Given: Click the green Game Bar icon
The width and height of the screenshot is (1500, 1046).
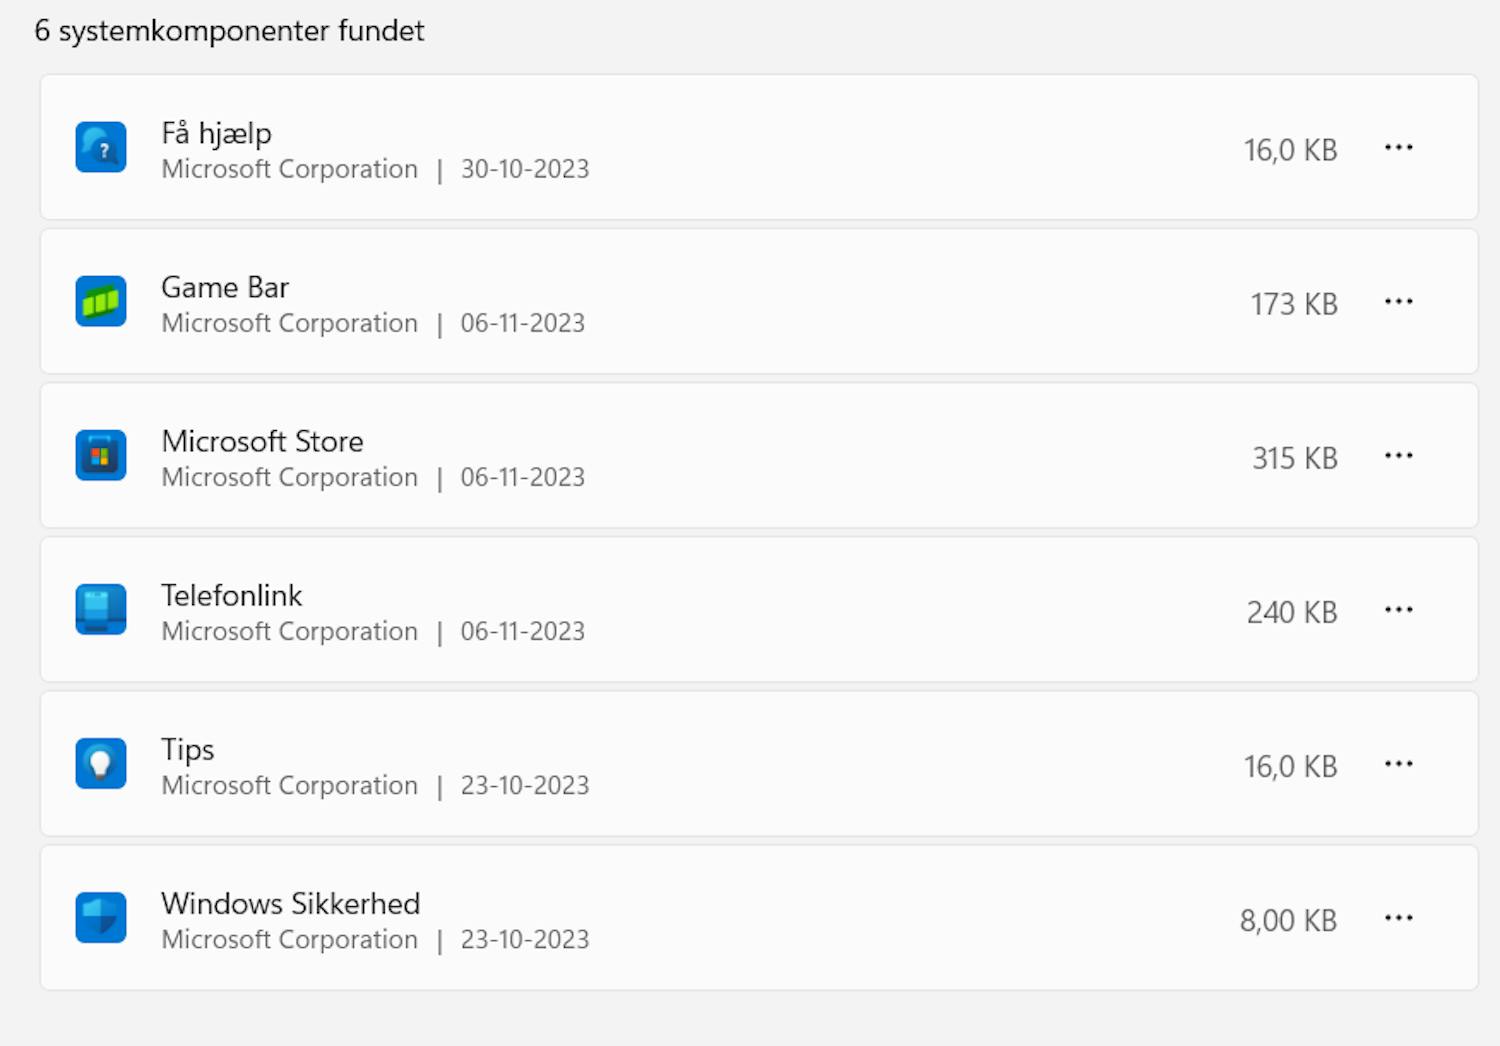Looking at the screenshot, I should pyautogui.click(x=100, y=300).
